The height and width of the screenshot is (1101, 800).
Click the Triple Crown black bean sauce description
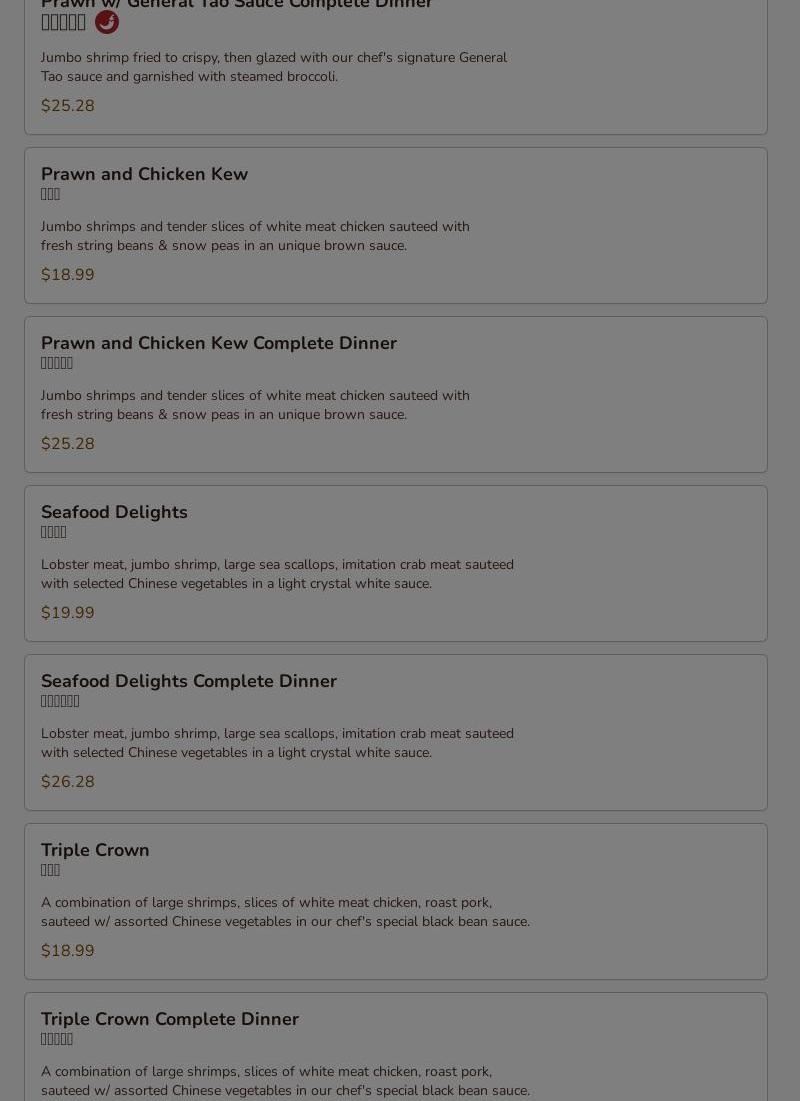(x=285, y=912)
